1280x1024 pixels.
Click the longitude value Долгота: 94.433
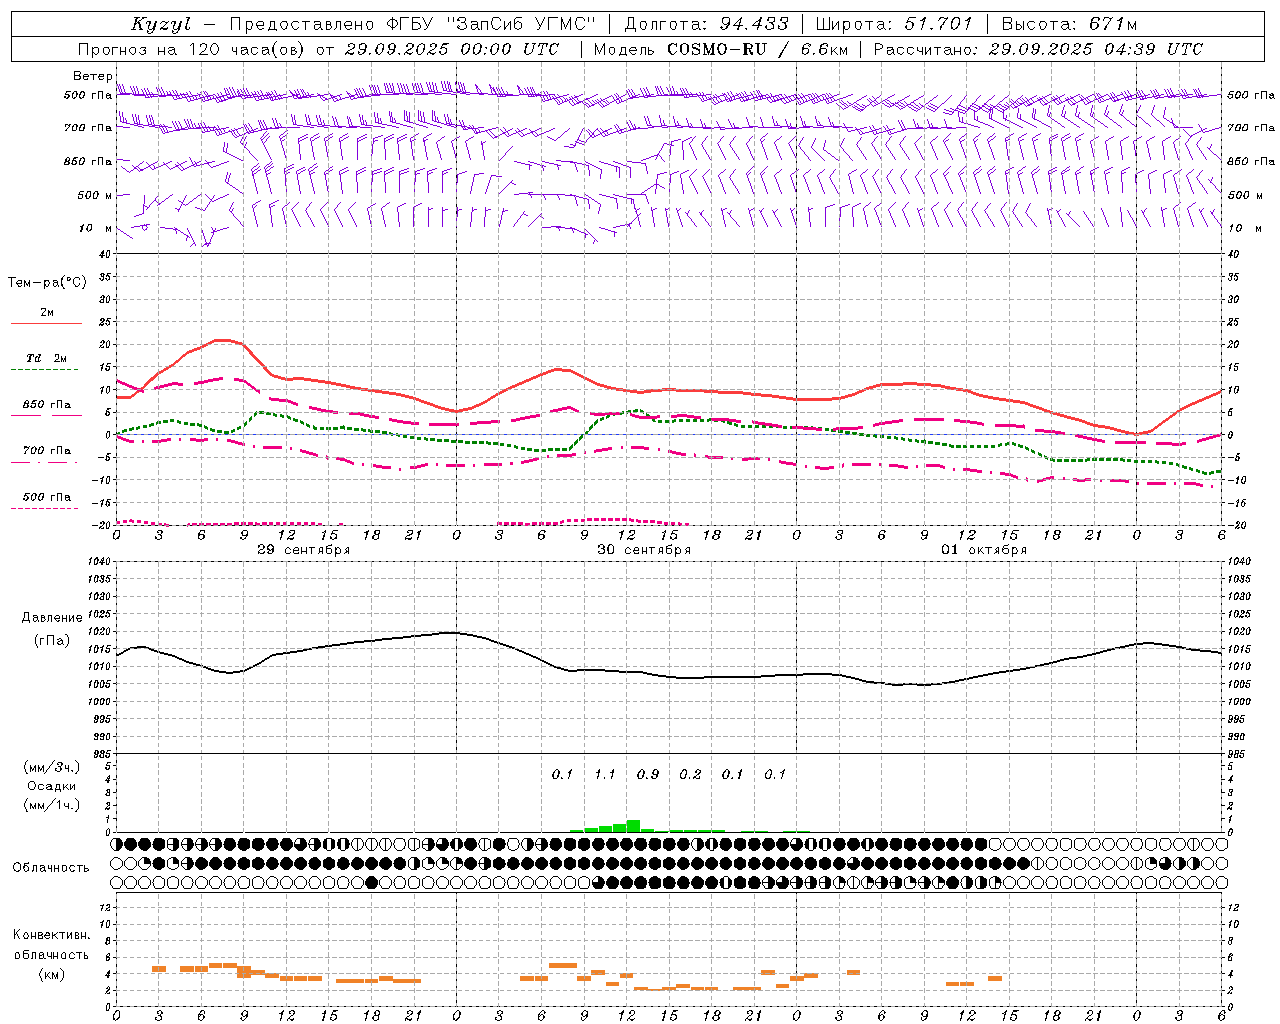(706, 24)
